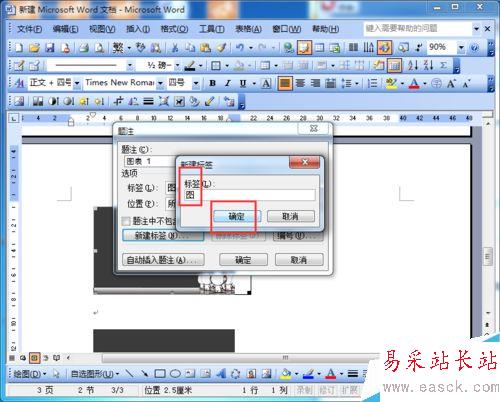Toggle Character Border button
The width and height of the screenshot is (500, 402).
pyautogui.click(x=266, y=83)
